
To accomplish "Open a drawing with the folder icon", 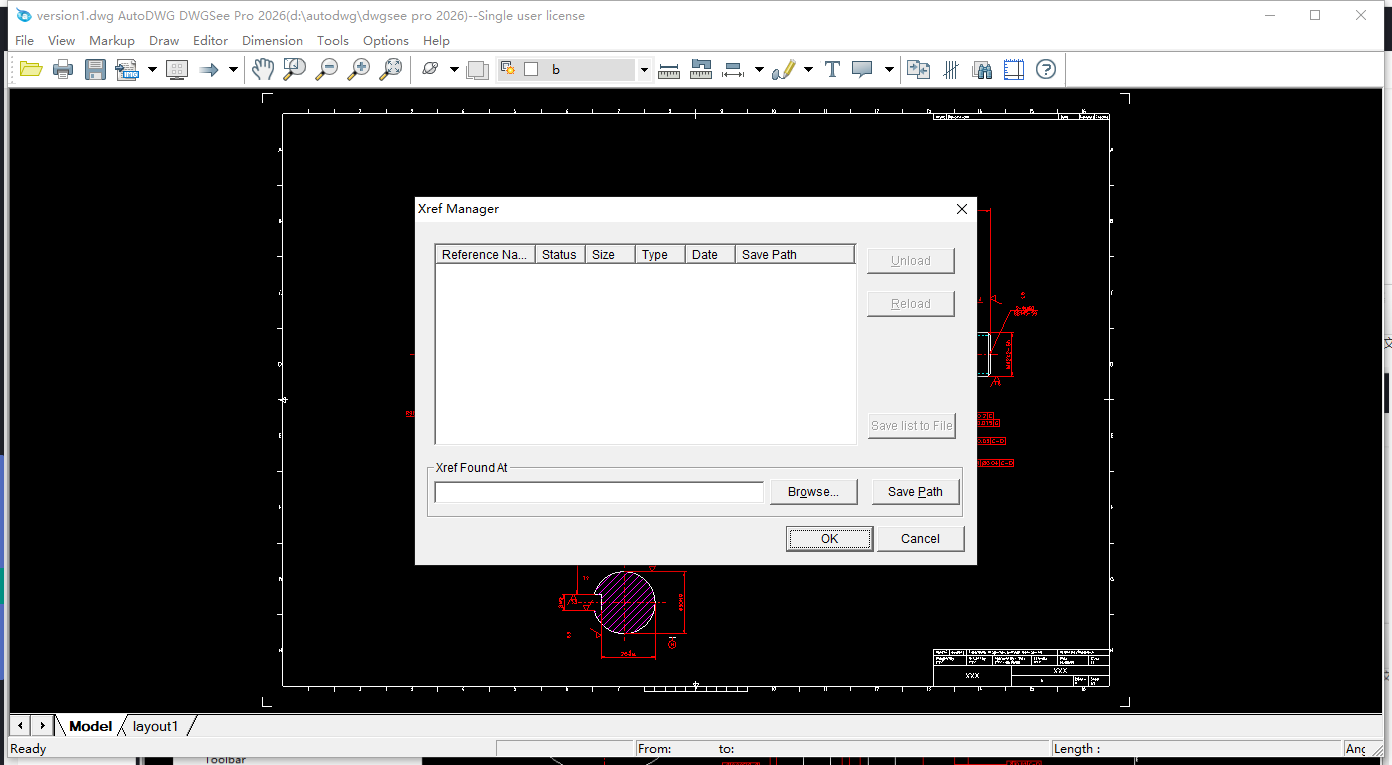I will coord(31,69).
